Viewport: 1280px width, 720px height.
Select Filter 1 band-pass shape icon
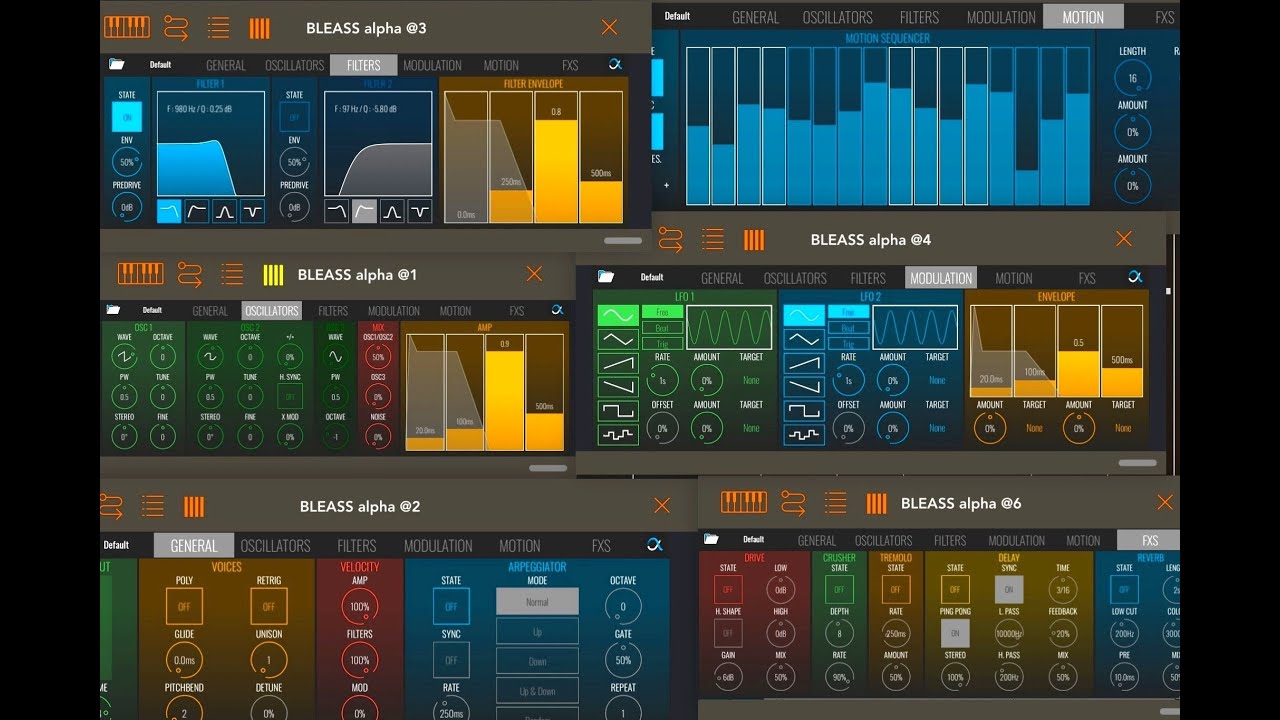coord(225,211)
